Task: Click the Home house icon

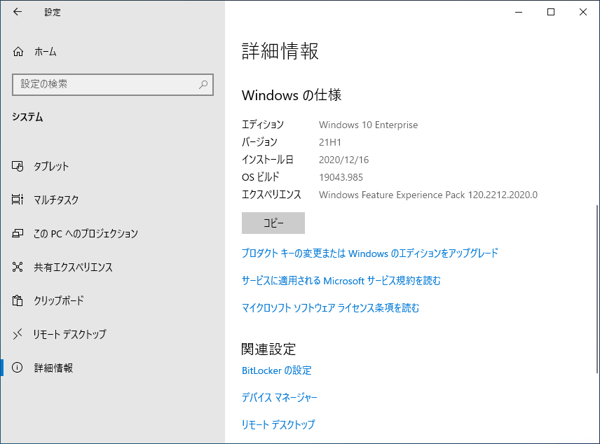Action: [x=18, y=52]
